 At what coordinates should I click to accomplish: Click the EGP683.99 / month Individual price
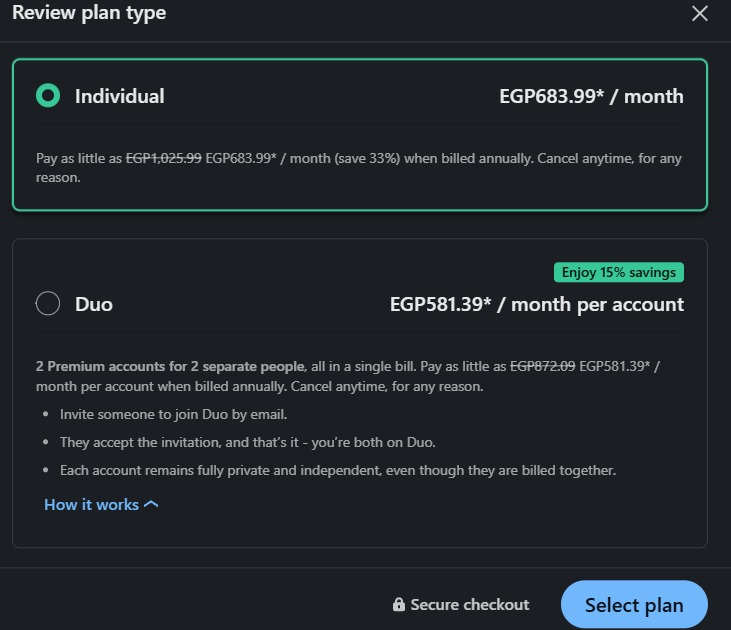pos(591,96)
